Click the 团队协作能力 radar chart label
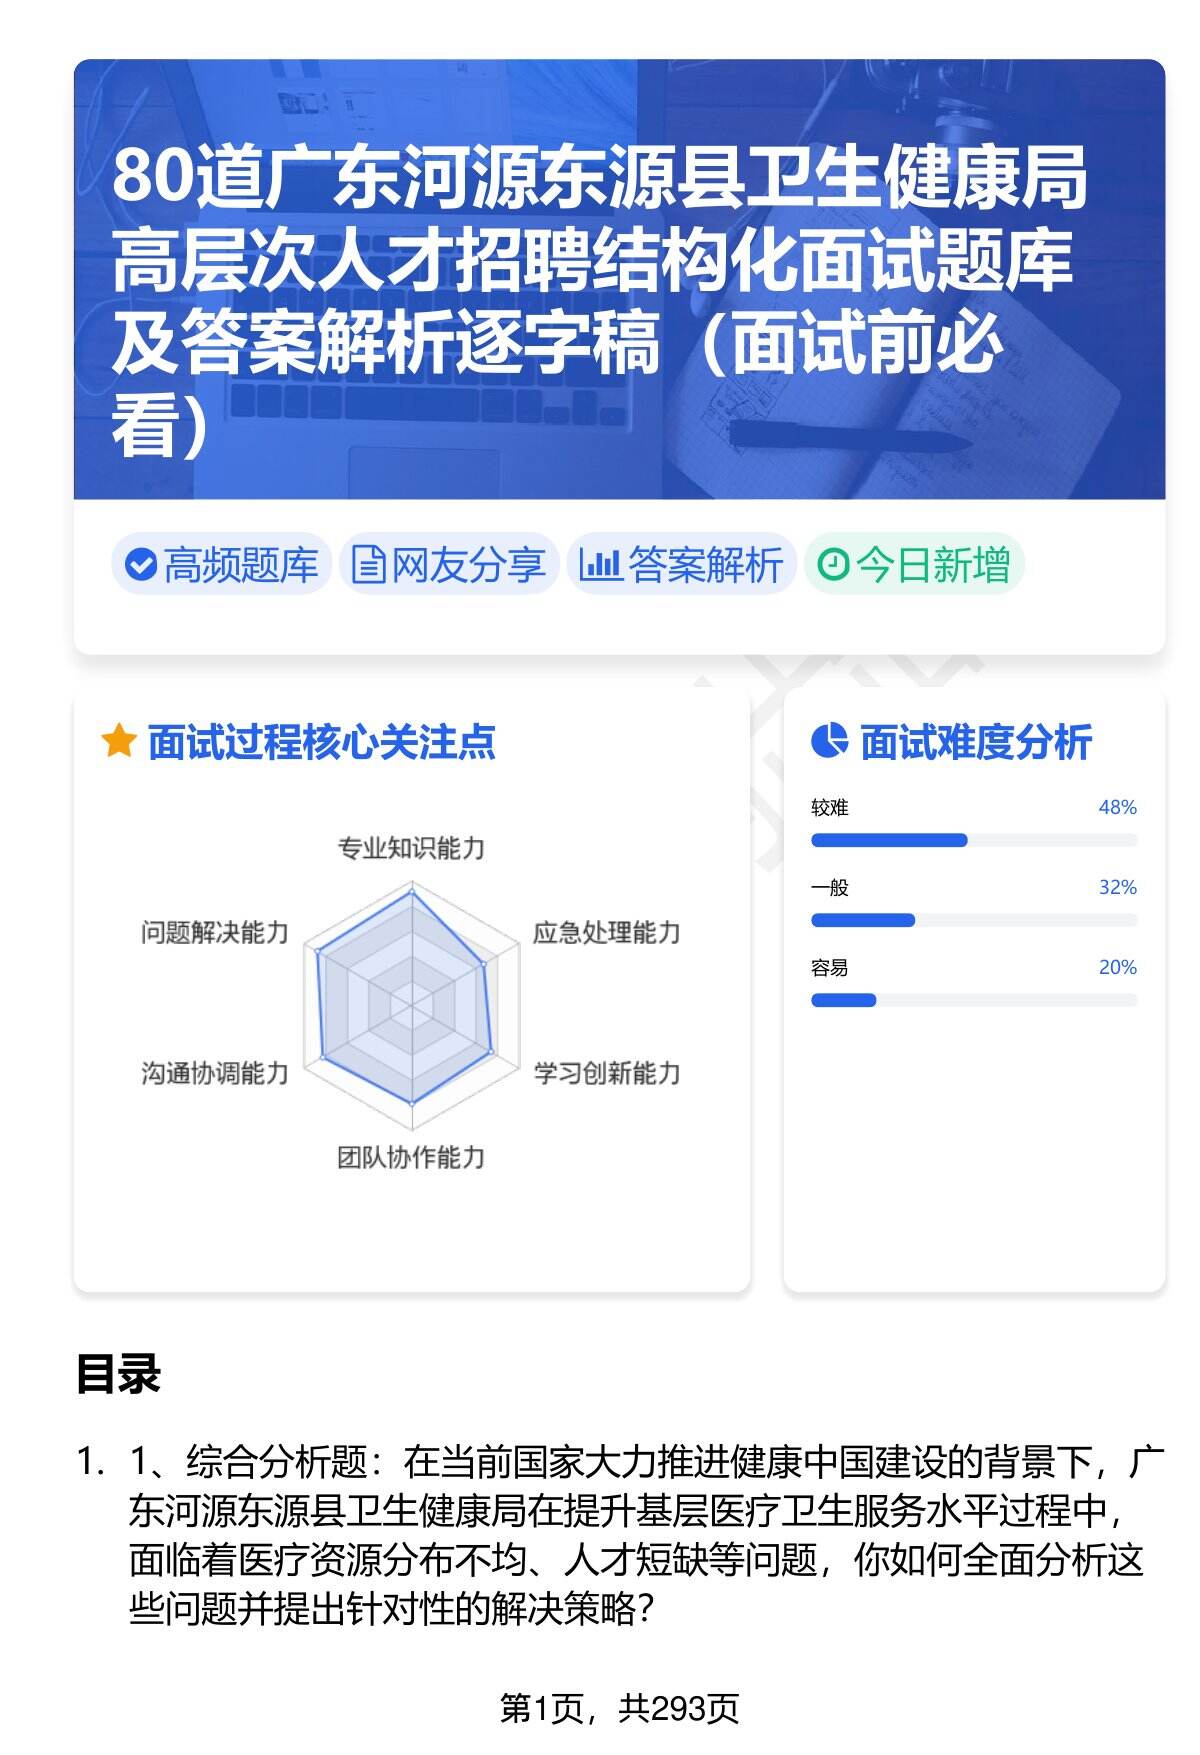The width and height of the screenshot is (1200, 1755). (411, 1158)
